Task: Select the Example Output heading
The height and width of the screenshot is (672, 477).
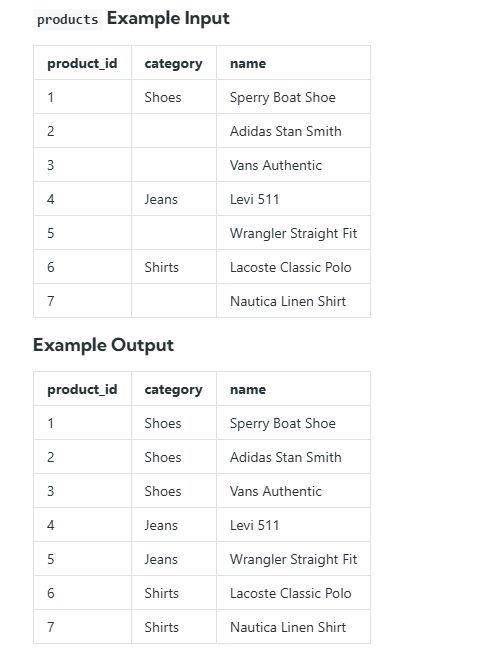Action: pos(103,345)
